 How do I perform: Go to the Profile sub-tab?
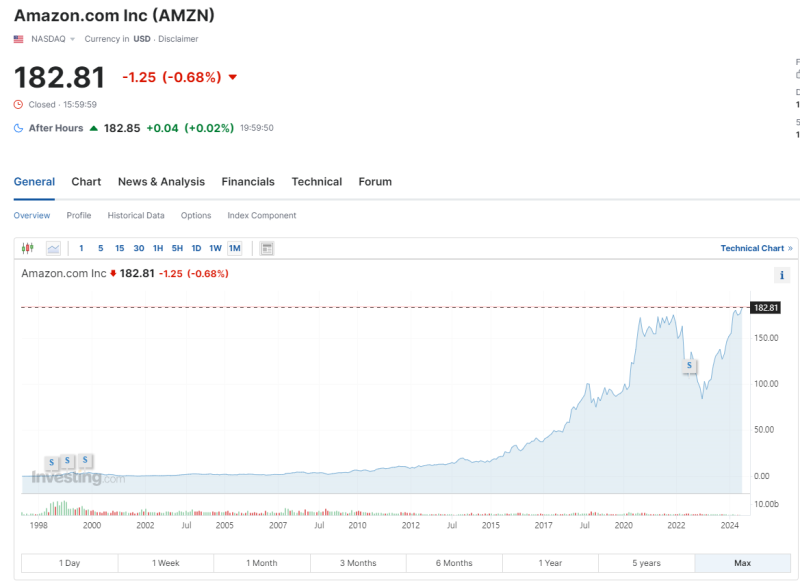[x=79, y=216]
